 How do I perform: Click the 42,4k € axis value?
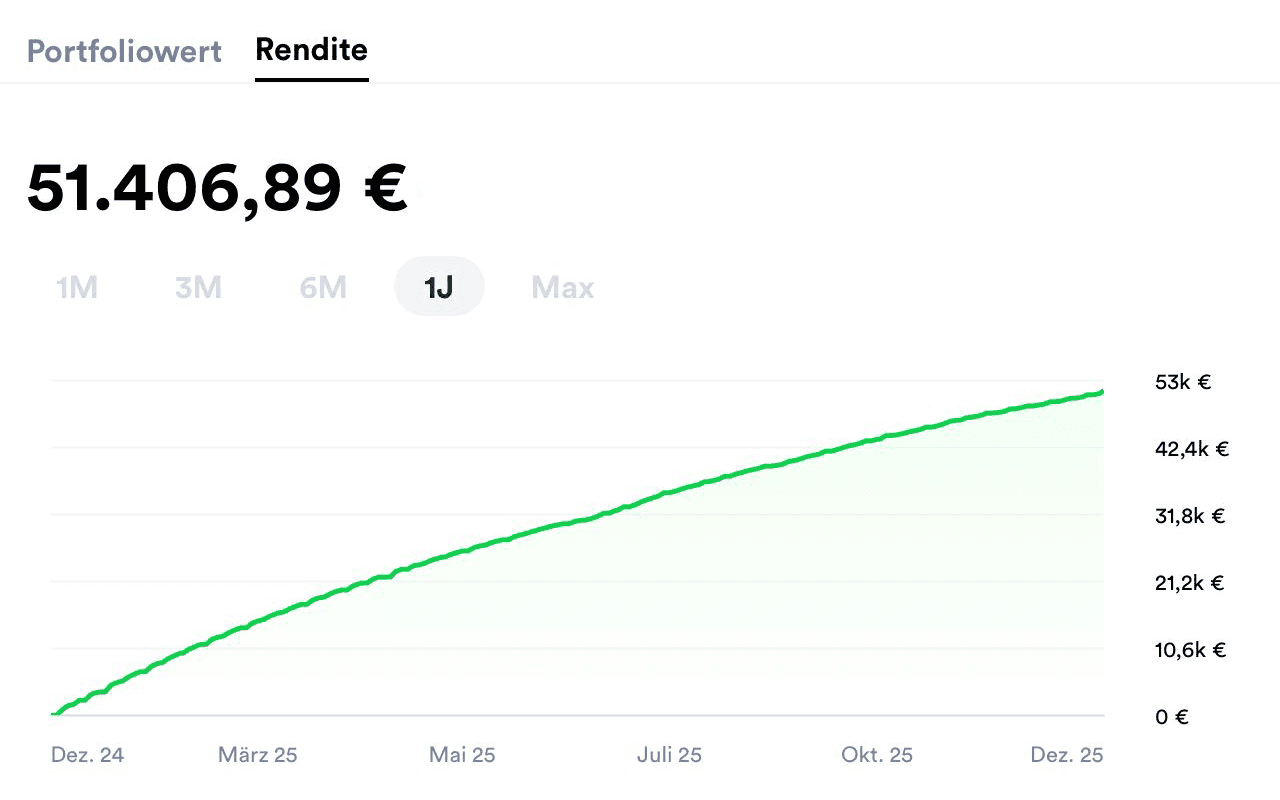pyautogui.click(x=1191, y=449)
